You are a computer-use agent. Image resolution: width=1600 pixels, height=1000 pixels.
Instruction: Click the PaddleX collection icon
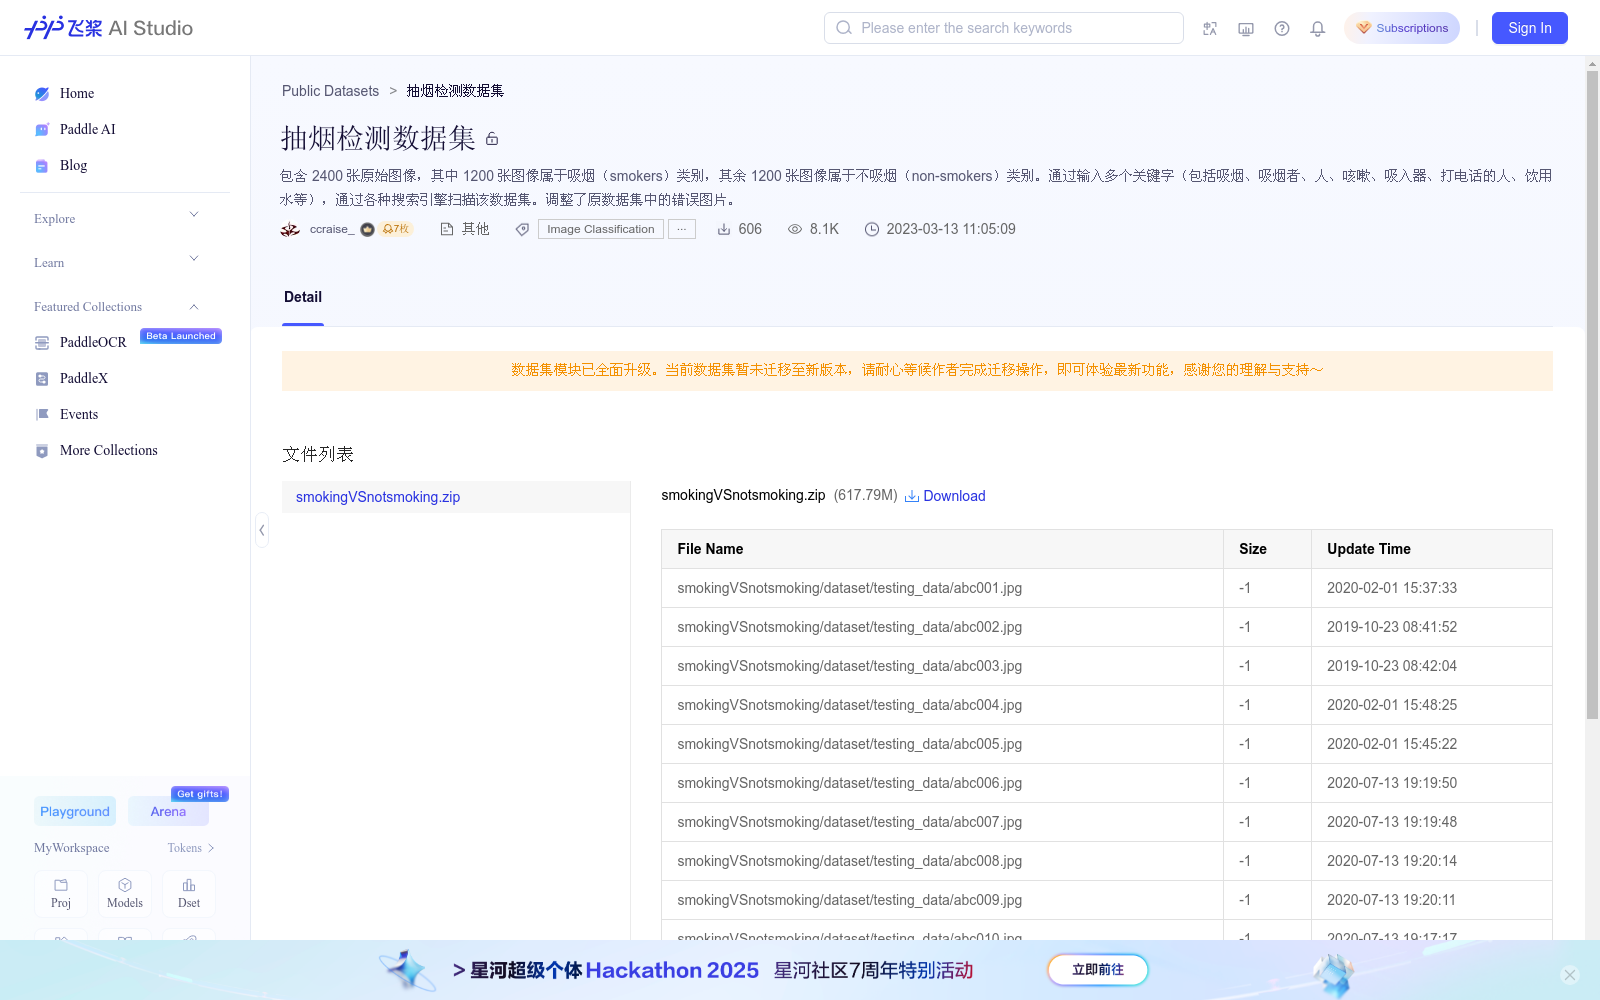(42, 379)
